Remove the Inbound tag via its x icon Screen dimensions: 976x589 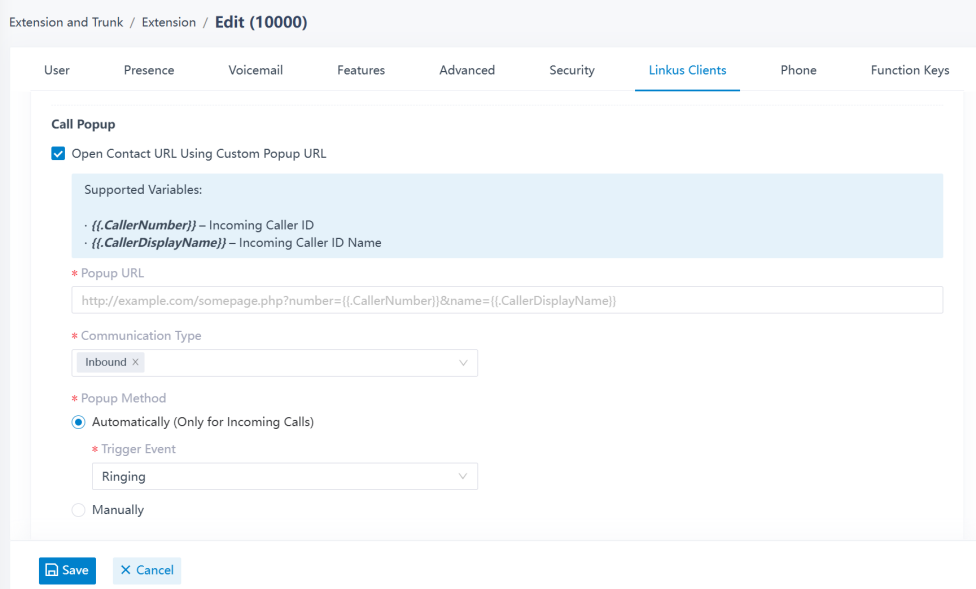pos(135,362)
